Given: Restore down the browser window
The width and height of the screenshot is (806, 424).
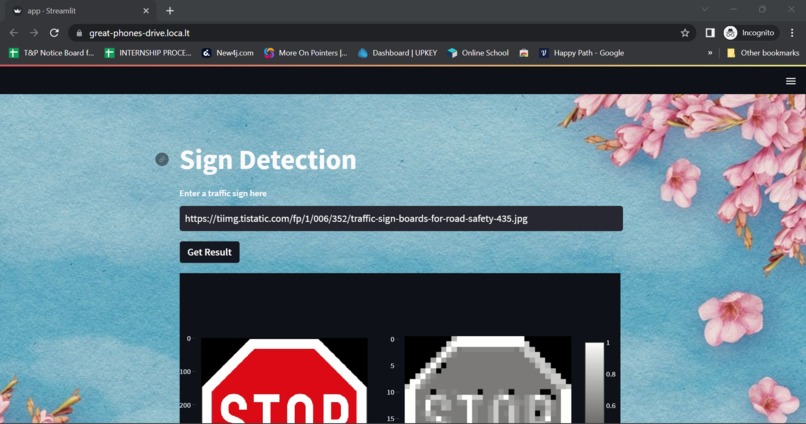Looking at the screenshot, I should (762, 9).
